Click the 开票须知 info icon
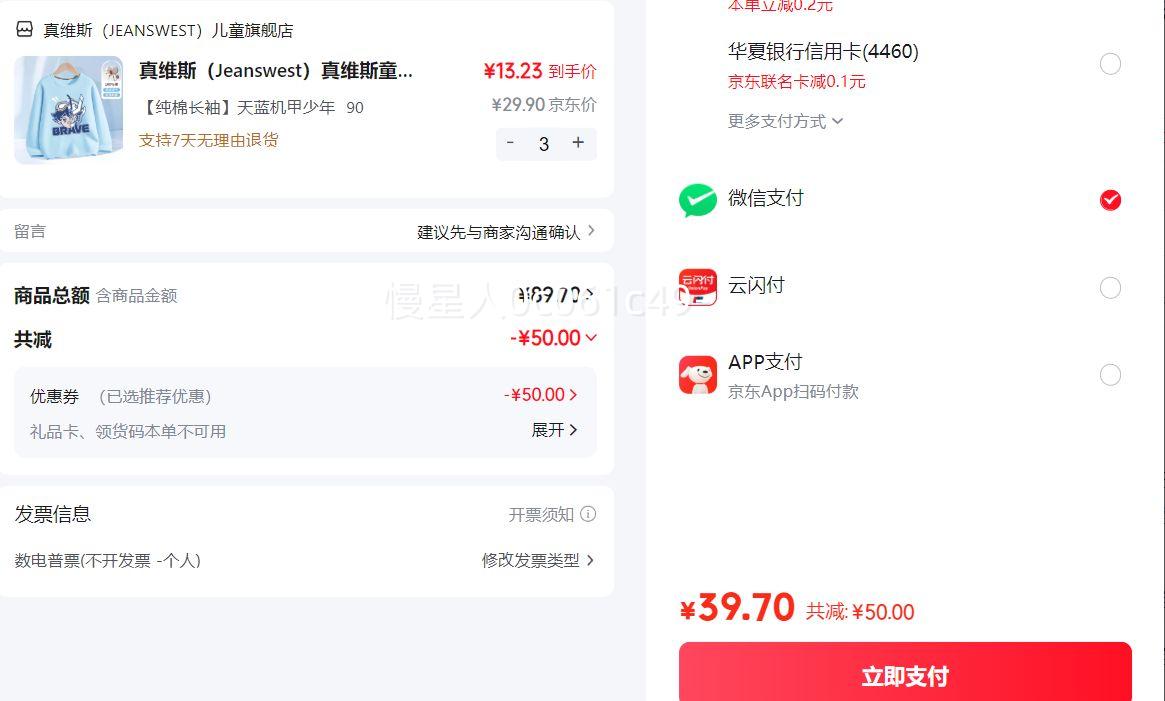The image size is (1165, 701). [x=588, y=514]
